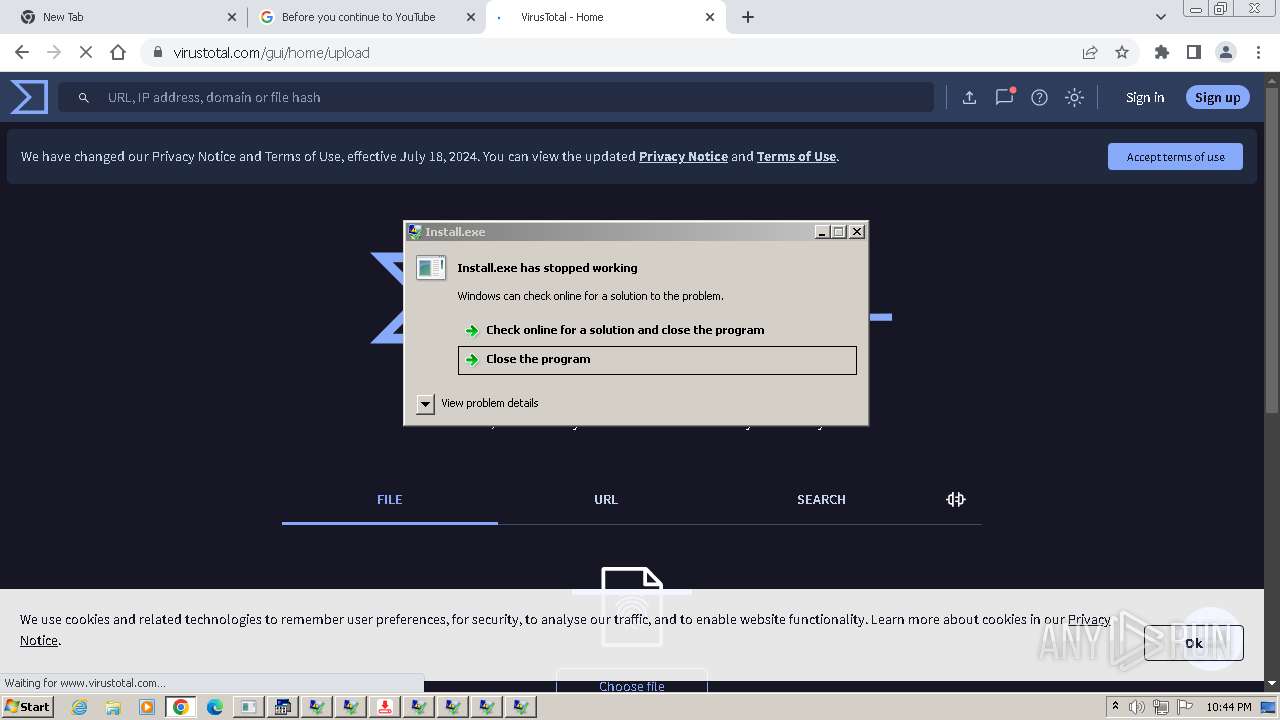This screenshot has height=720, width=1280.
Task: Open the Terms of Use link
Action: 796,156
